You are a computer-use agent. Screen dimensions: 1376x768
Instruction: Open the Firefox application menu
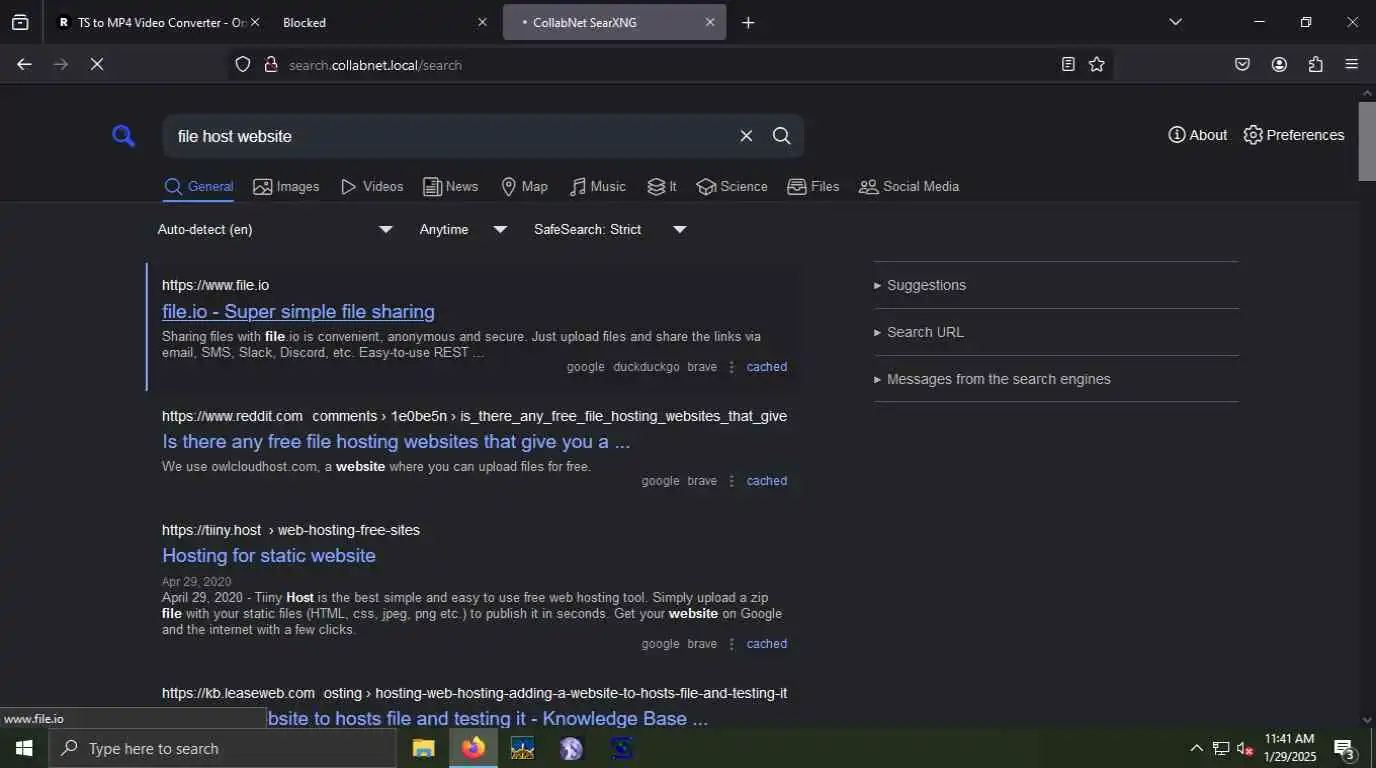coord(1352,65)
